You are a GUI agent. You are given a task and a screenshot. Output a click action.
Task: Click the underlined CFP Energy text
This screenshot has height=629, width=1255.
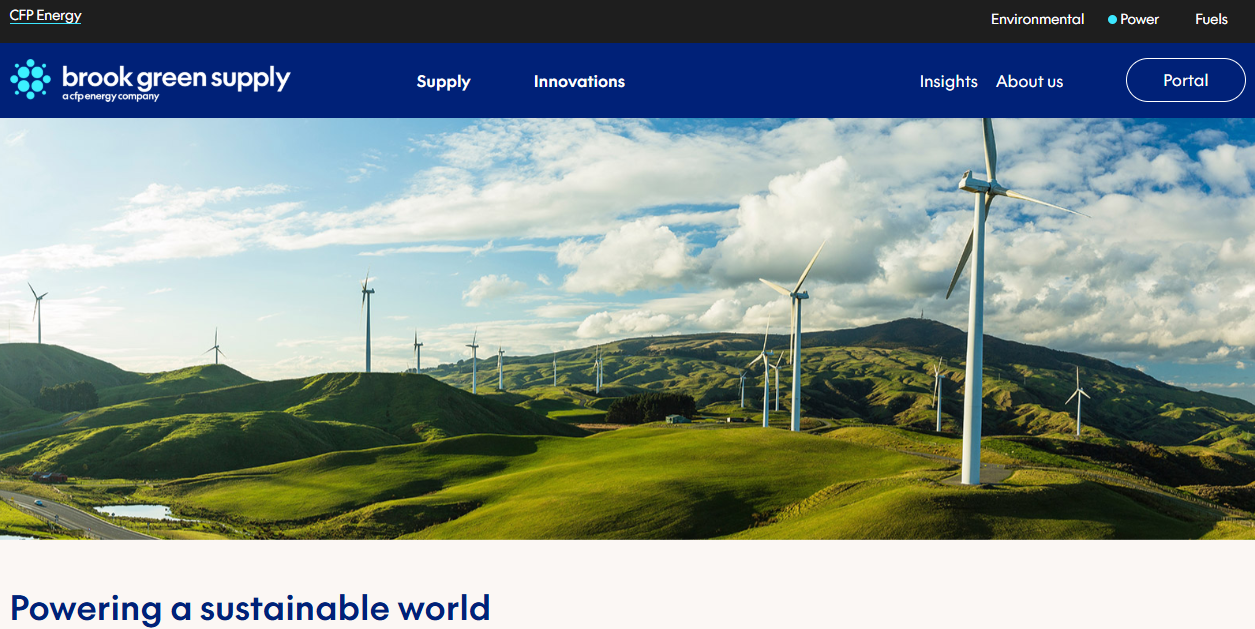(45, 15)
